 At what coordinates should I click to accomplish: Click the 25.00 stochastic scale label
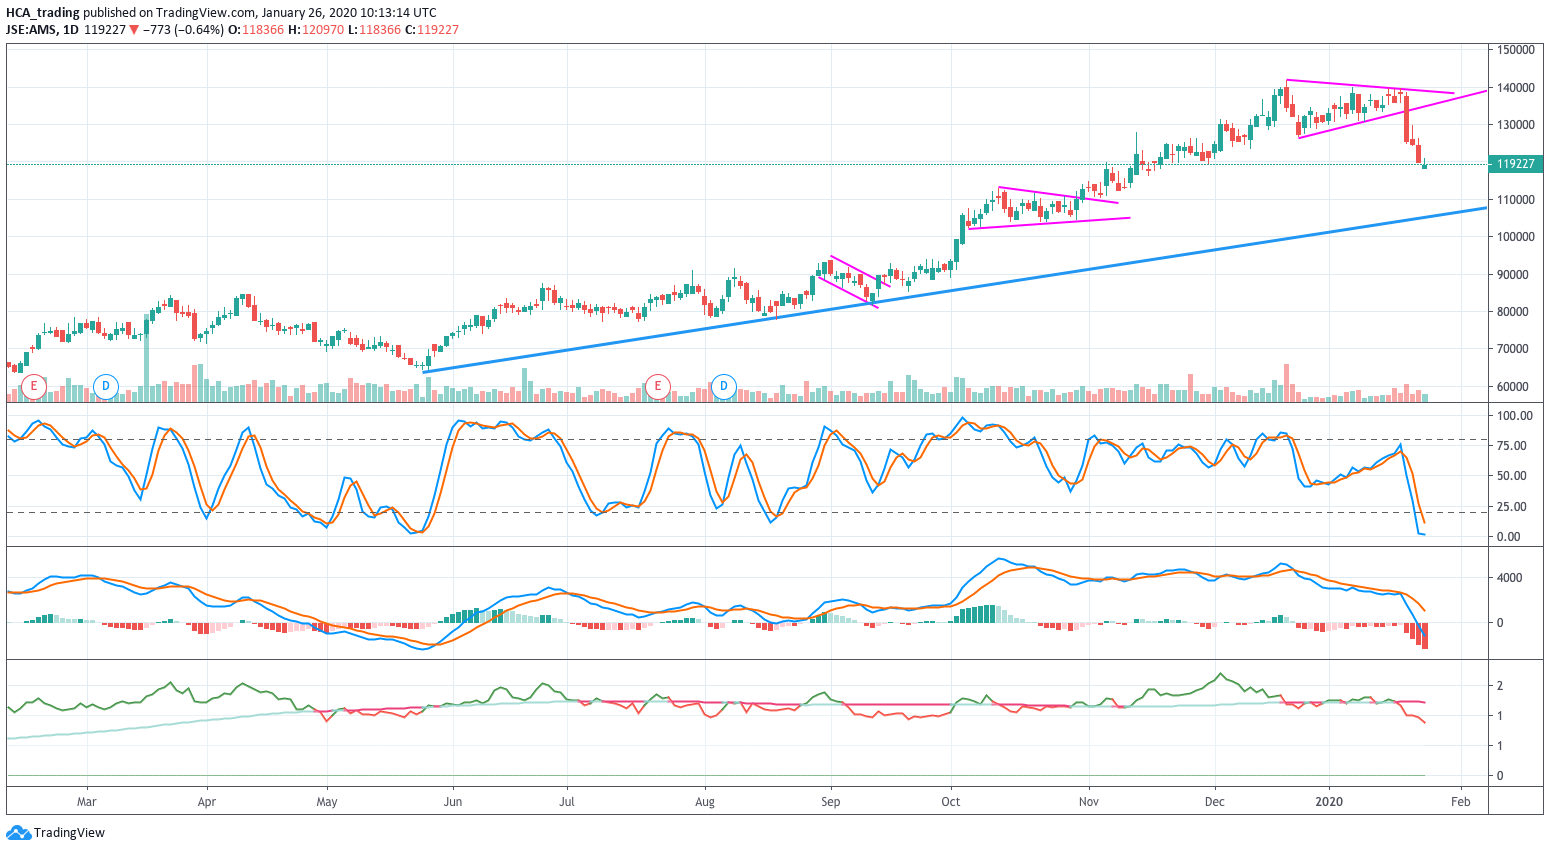(x=1512, y=507)
